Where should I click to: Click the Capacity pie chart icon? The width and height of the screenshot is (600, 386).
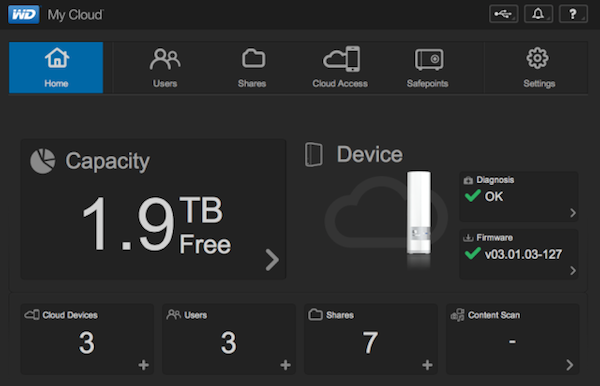[42, 161]
